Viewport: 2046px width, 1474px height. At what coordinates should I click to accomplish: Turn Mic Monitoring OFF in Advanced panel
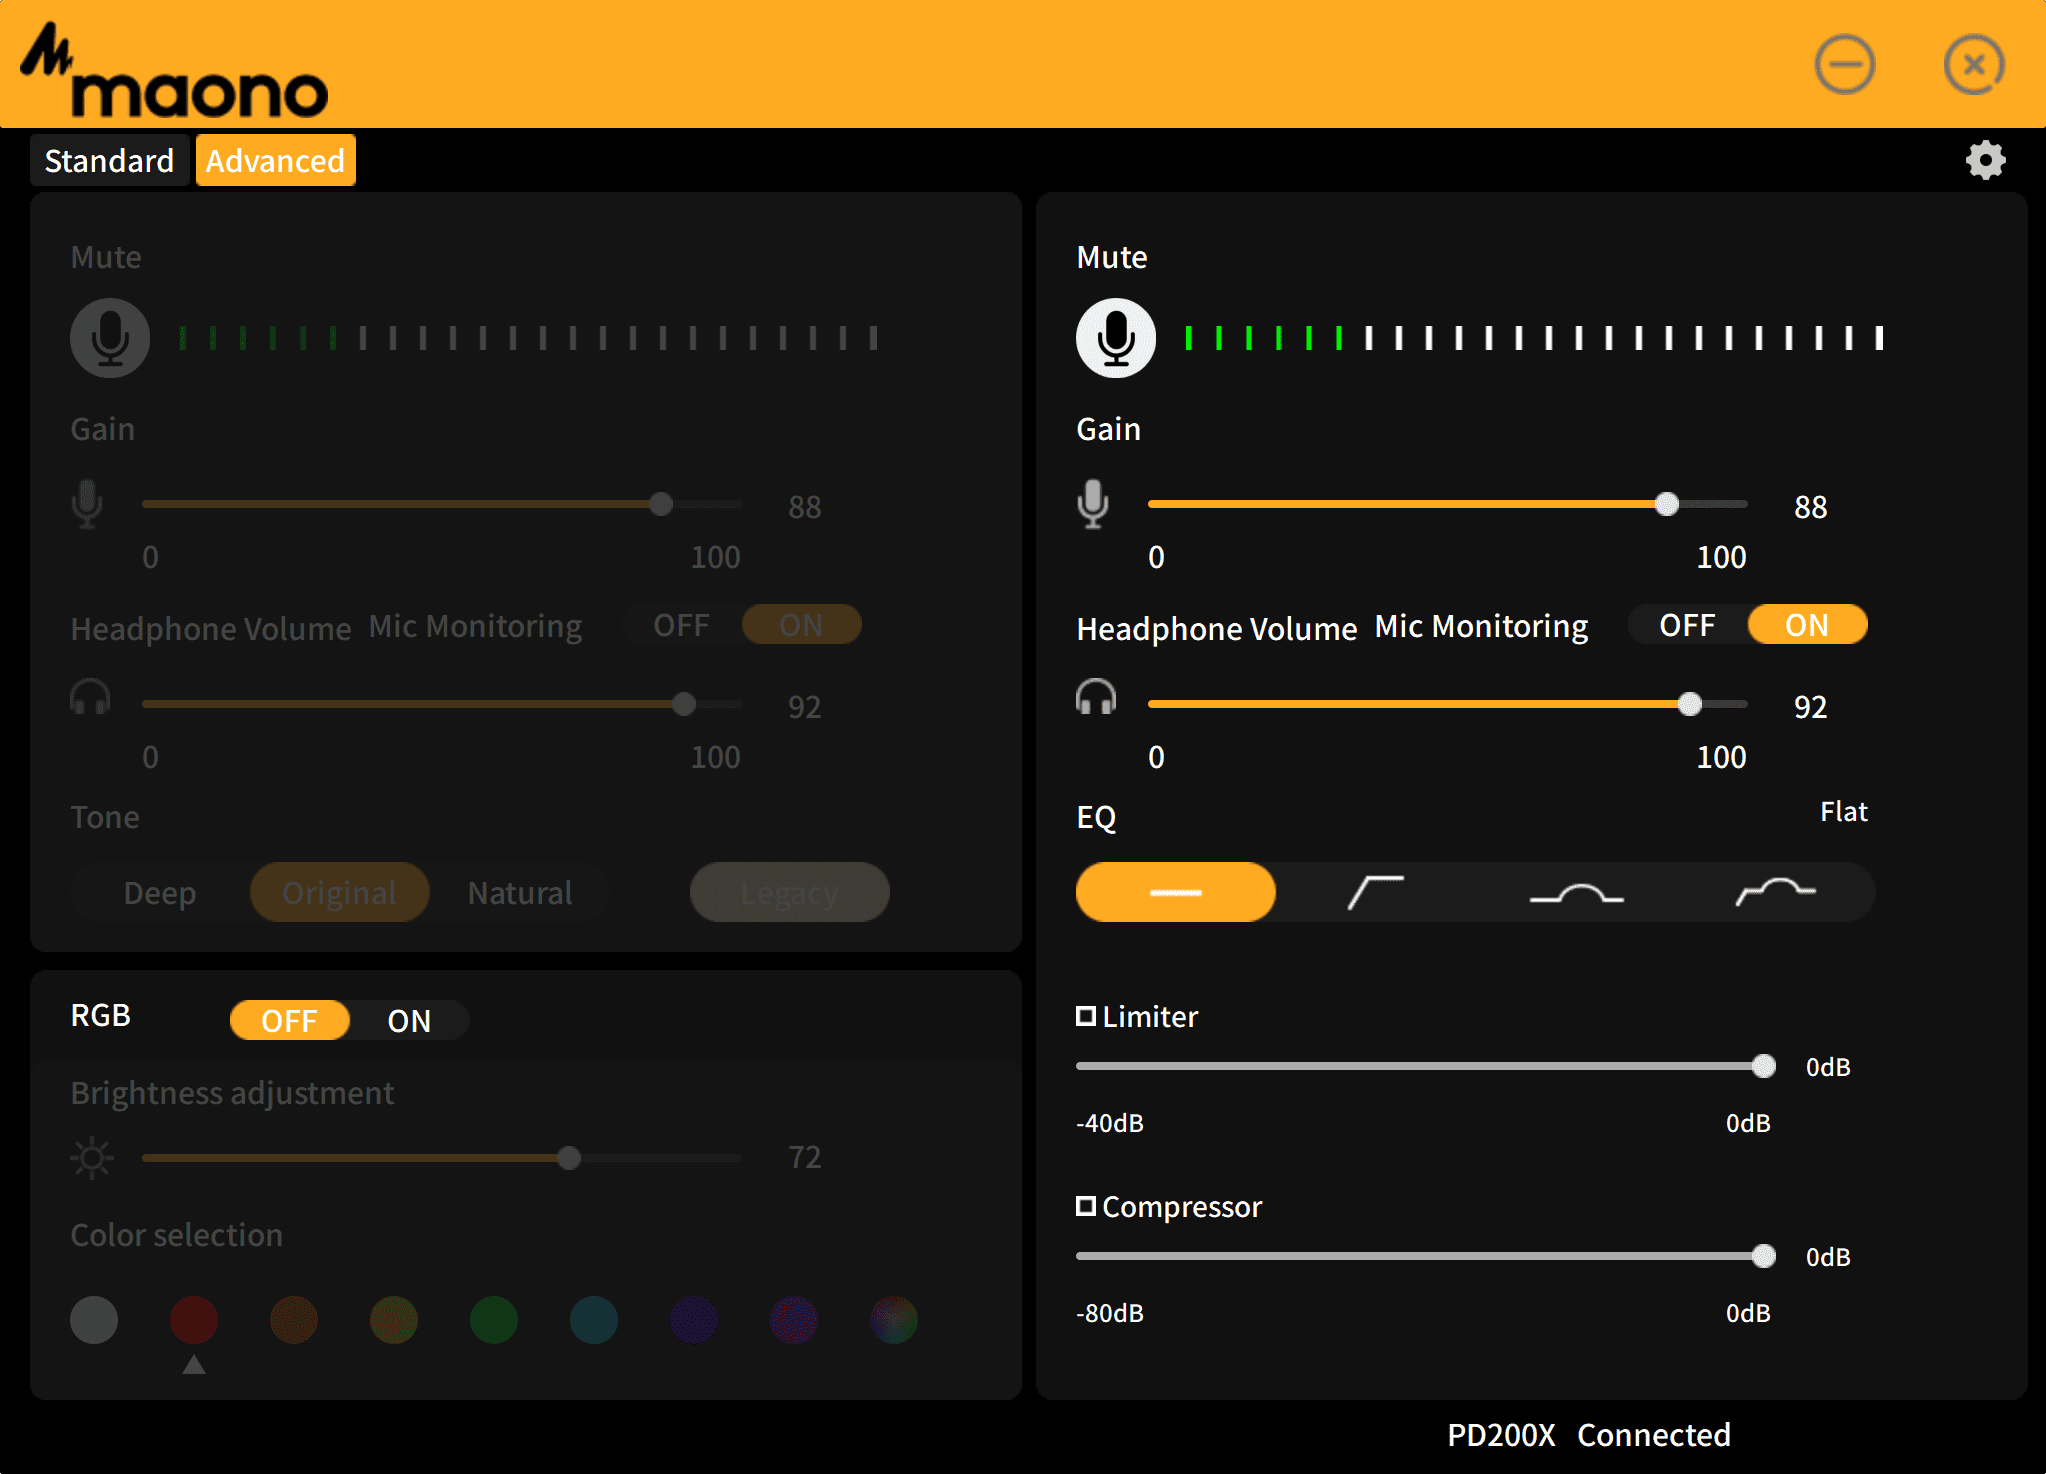[x=1688, y=625]
